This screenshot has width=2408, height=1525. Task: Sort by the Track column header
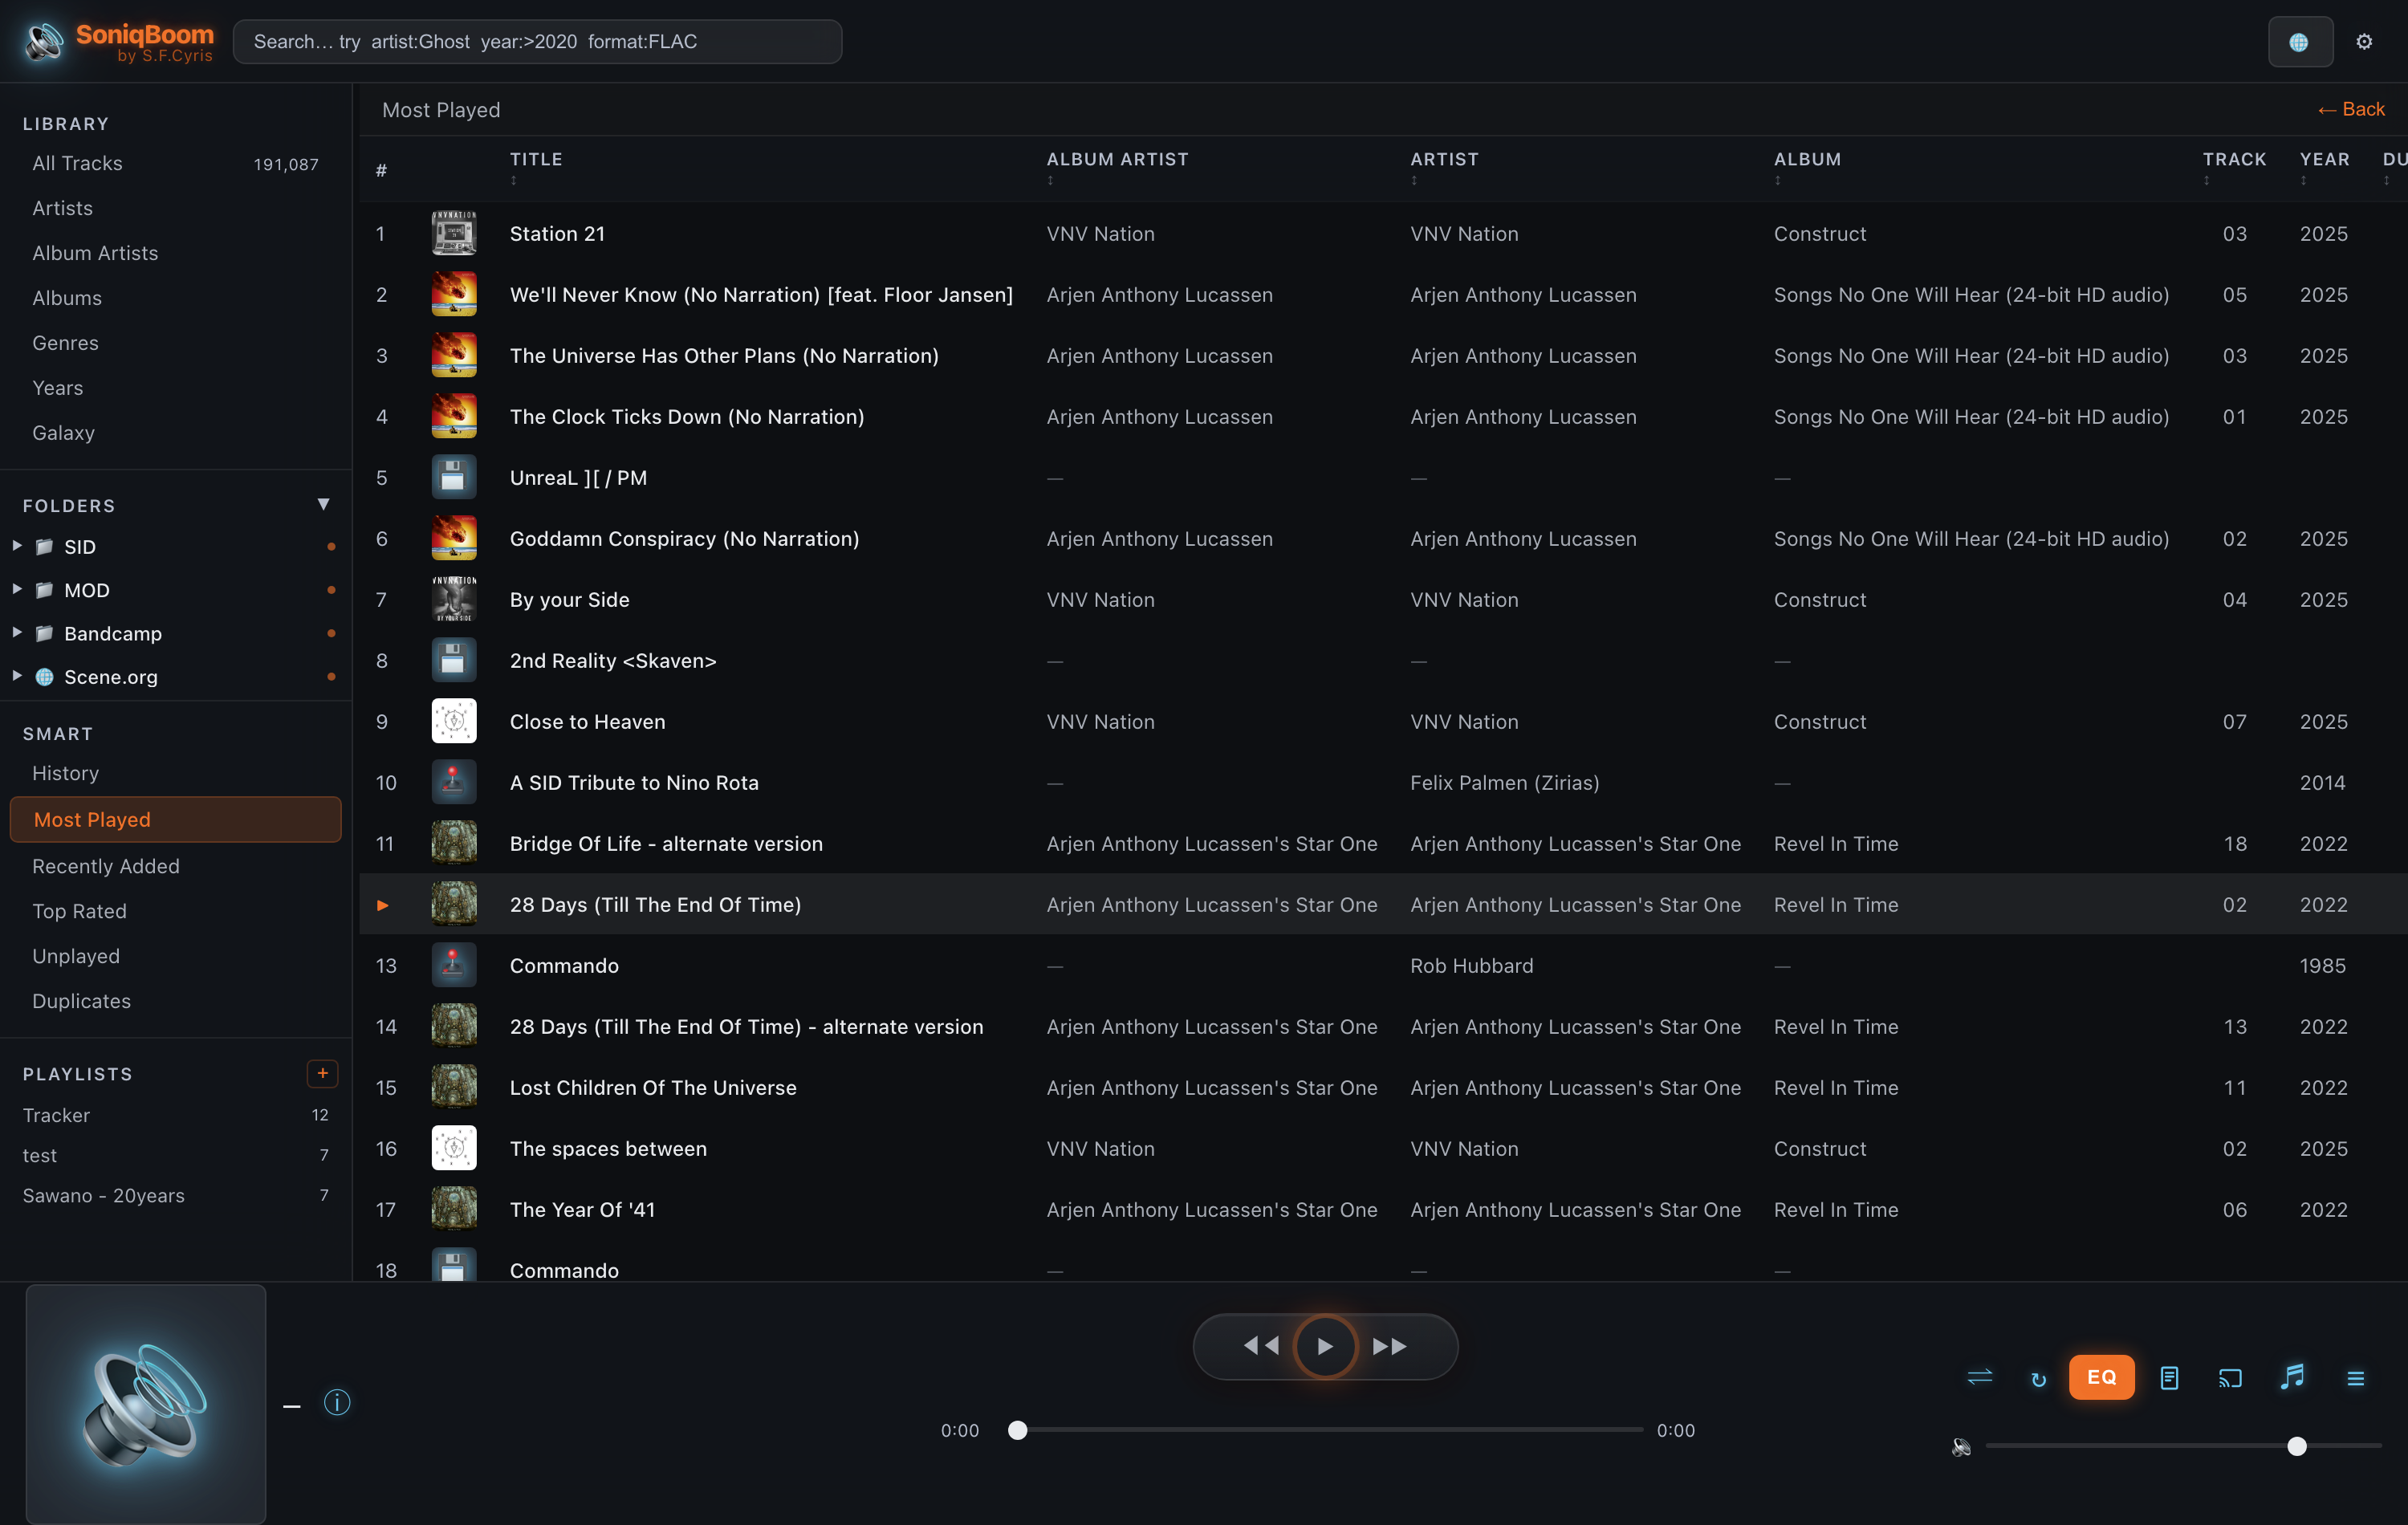tap(2234, 159)
